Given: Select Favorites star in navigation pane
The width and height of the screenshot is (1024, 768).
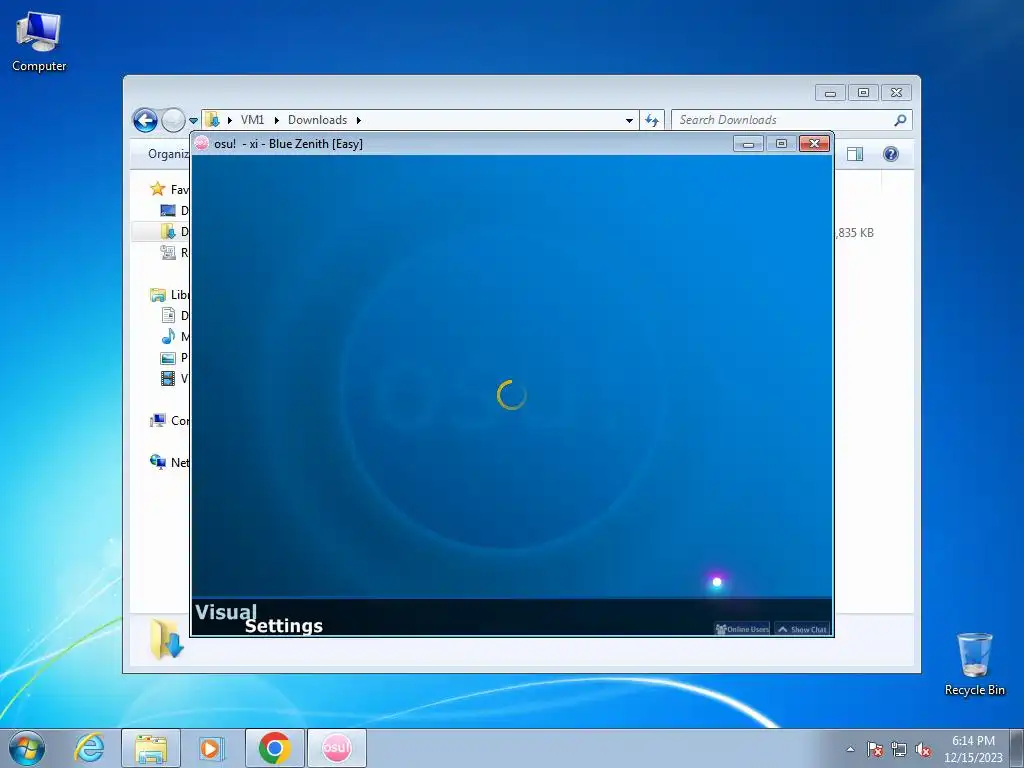Looking at the screenshot, I should [157, 189].
